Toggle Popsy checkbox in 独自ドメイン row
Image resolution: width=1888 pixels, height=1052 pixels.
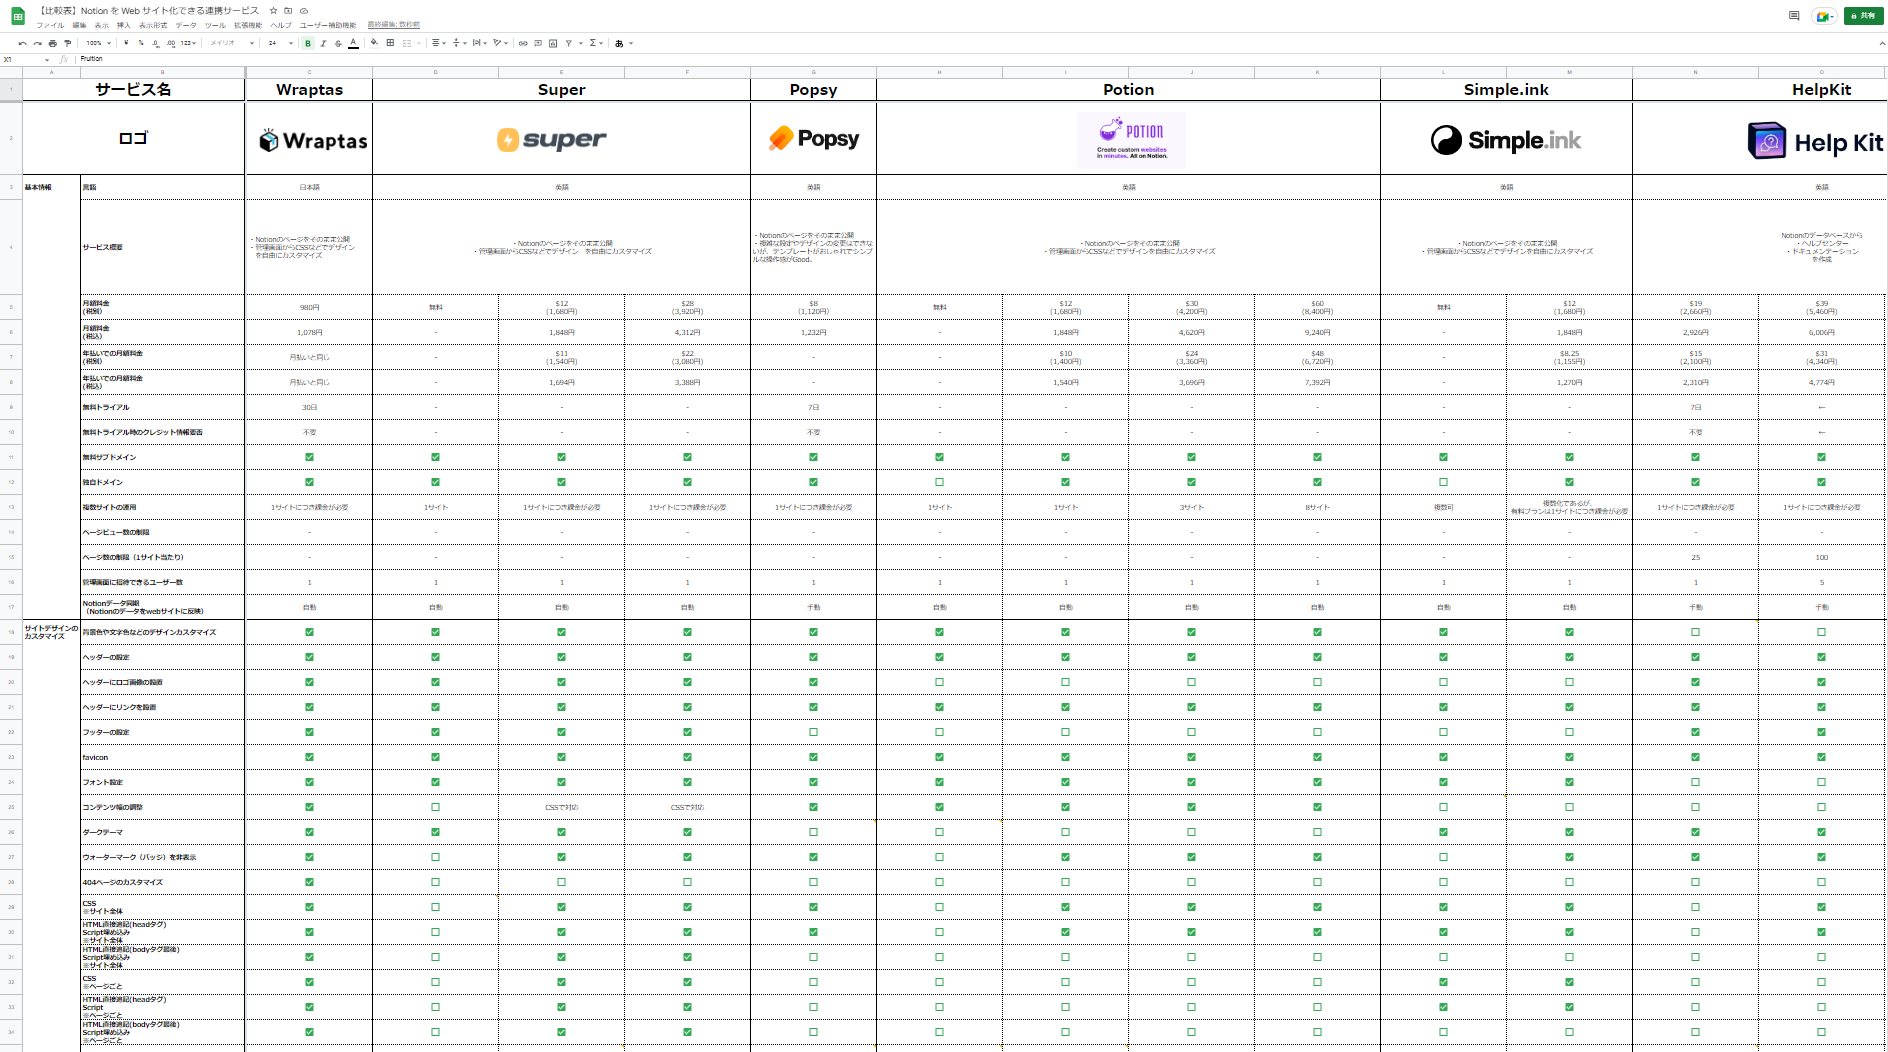(x=813, y=482)
